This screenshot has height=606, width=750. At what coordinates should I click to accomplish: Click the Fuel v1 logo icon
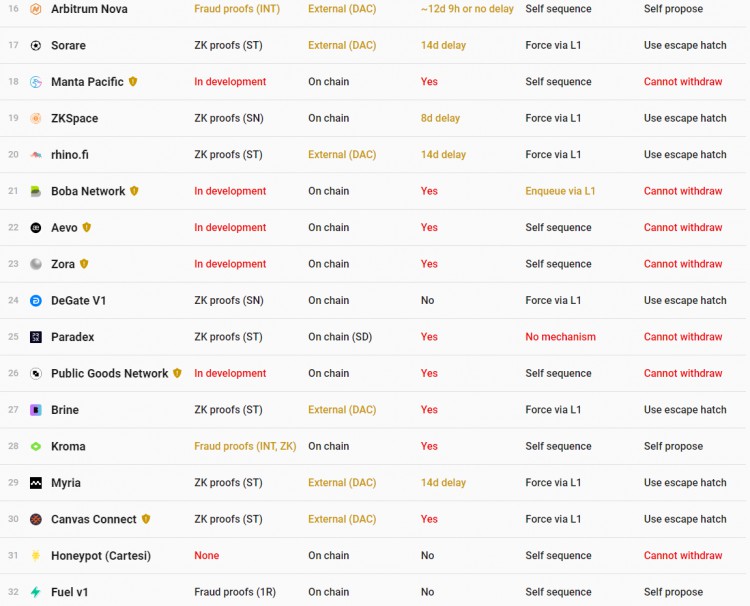(x=36, y=592)
